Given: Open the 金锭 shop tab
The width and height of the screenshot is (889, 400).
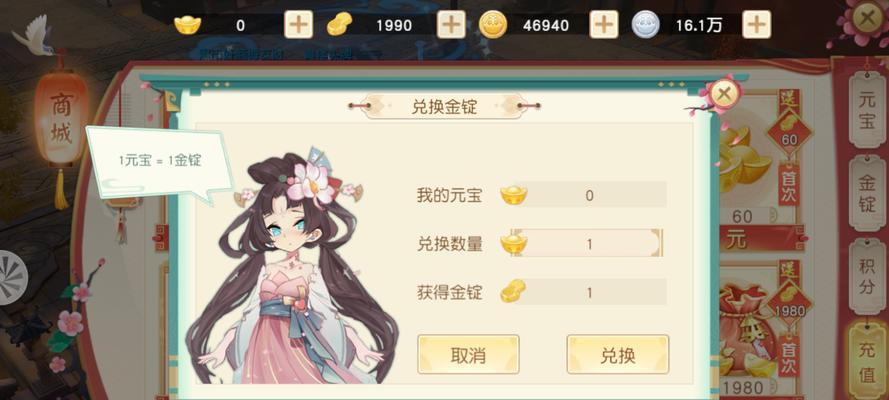Looking at the screenshot, I should (867, 193).
